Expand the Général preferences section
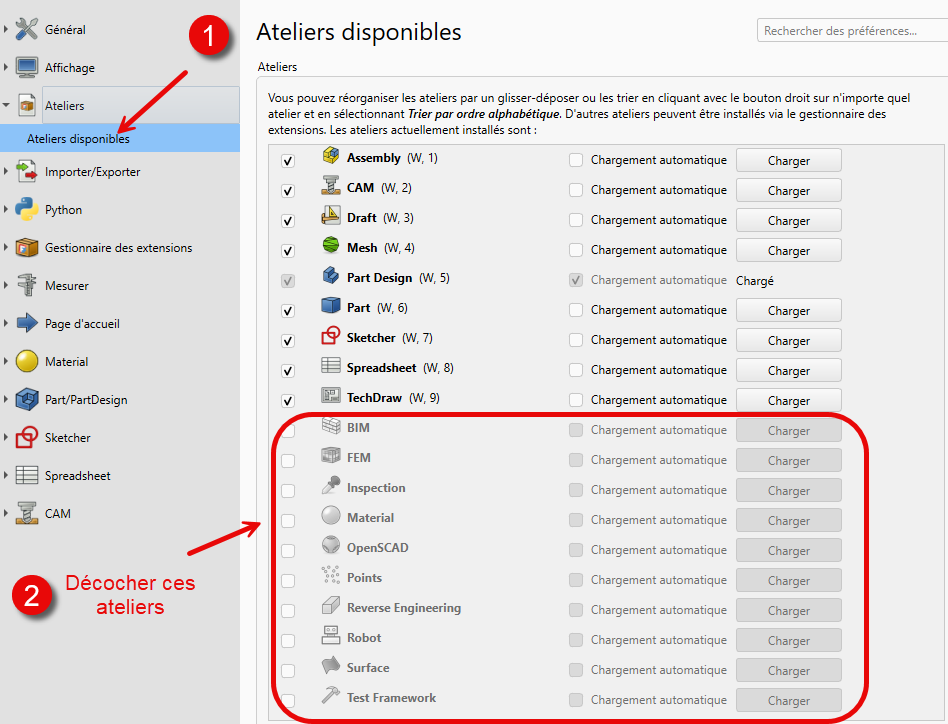The width and height of the screenshot is (948, 724). (x=6, y=30)
